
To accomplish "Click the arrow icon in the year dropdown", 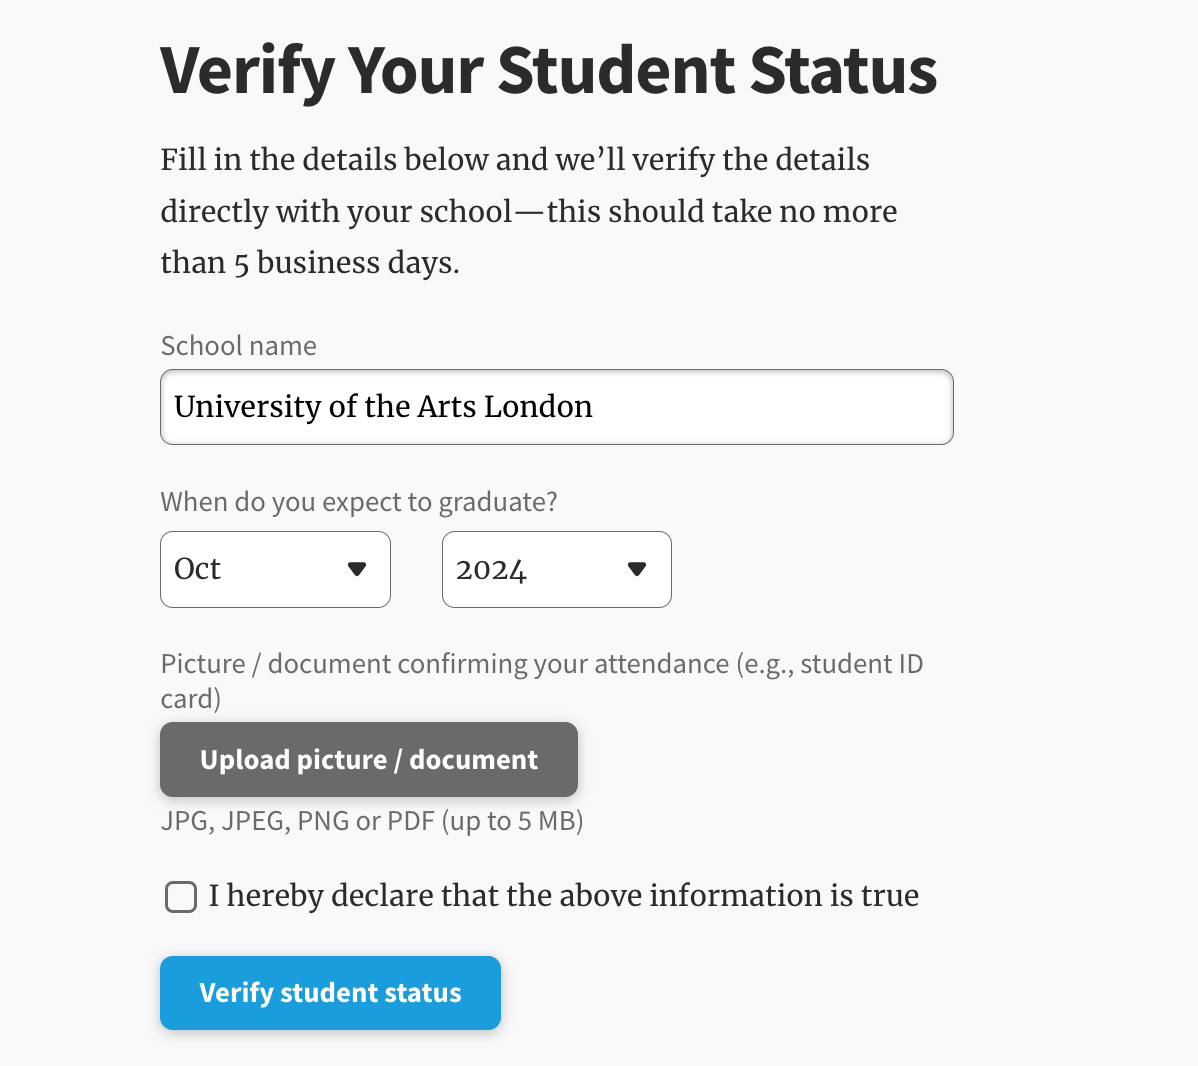I will pyautogui.click(x=637, y=569).
